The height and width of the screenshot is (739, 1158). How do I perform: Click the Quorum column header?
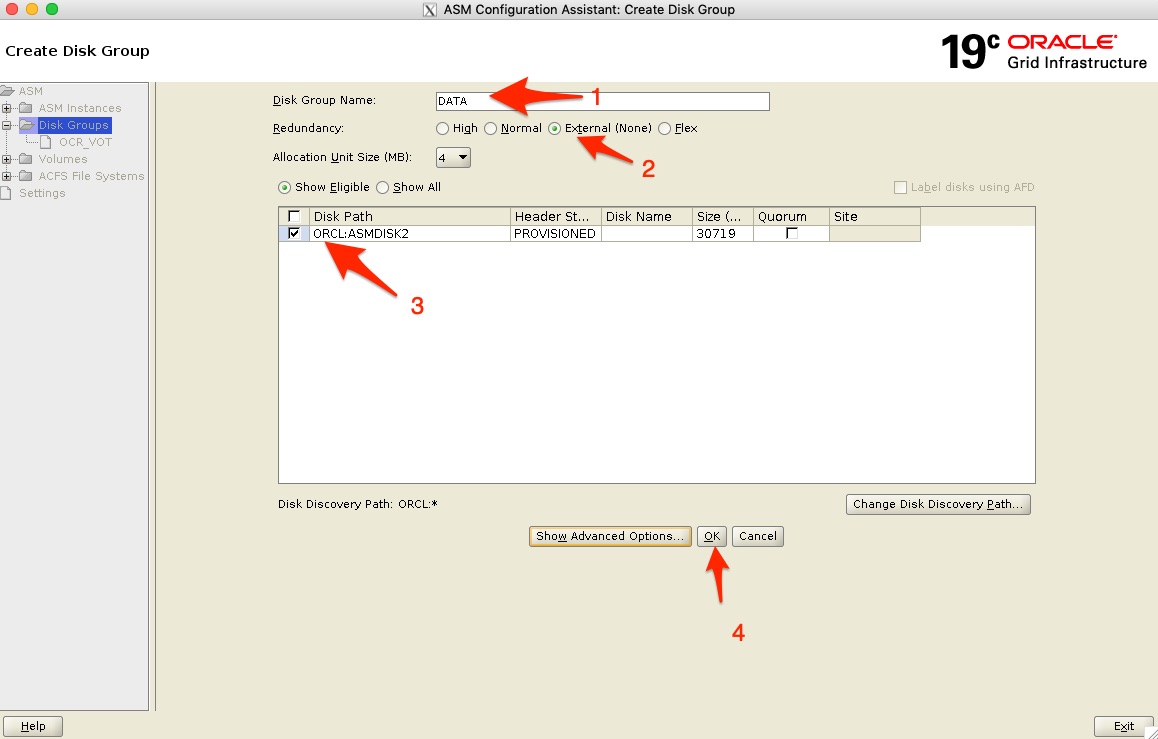coord(791,216)
